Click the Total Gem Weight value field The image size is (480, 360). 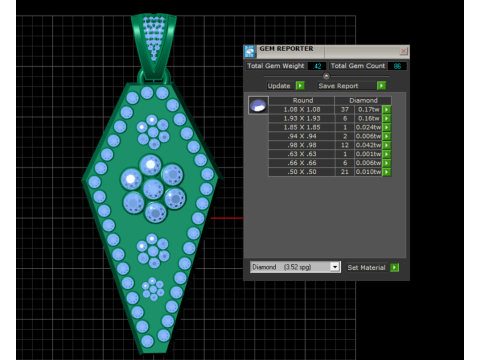317,66
